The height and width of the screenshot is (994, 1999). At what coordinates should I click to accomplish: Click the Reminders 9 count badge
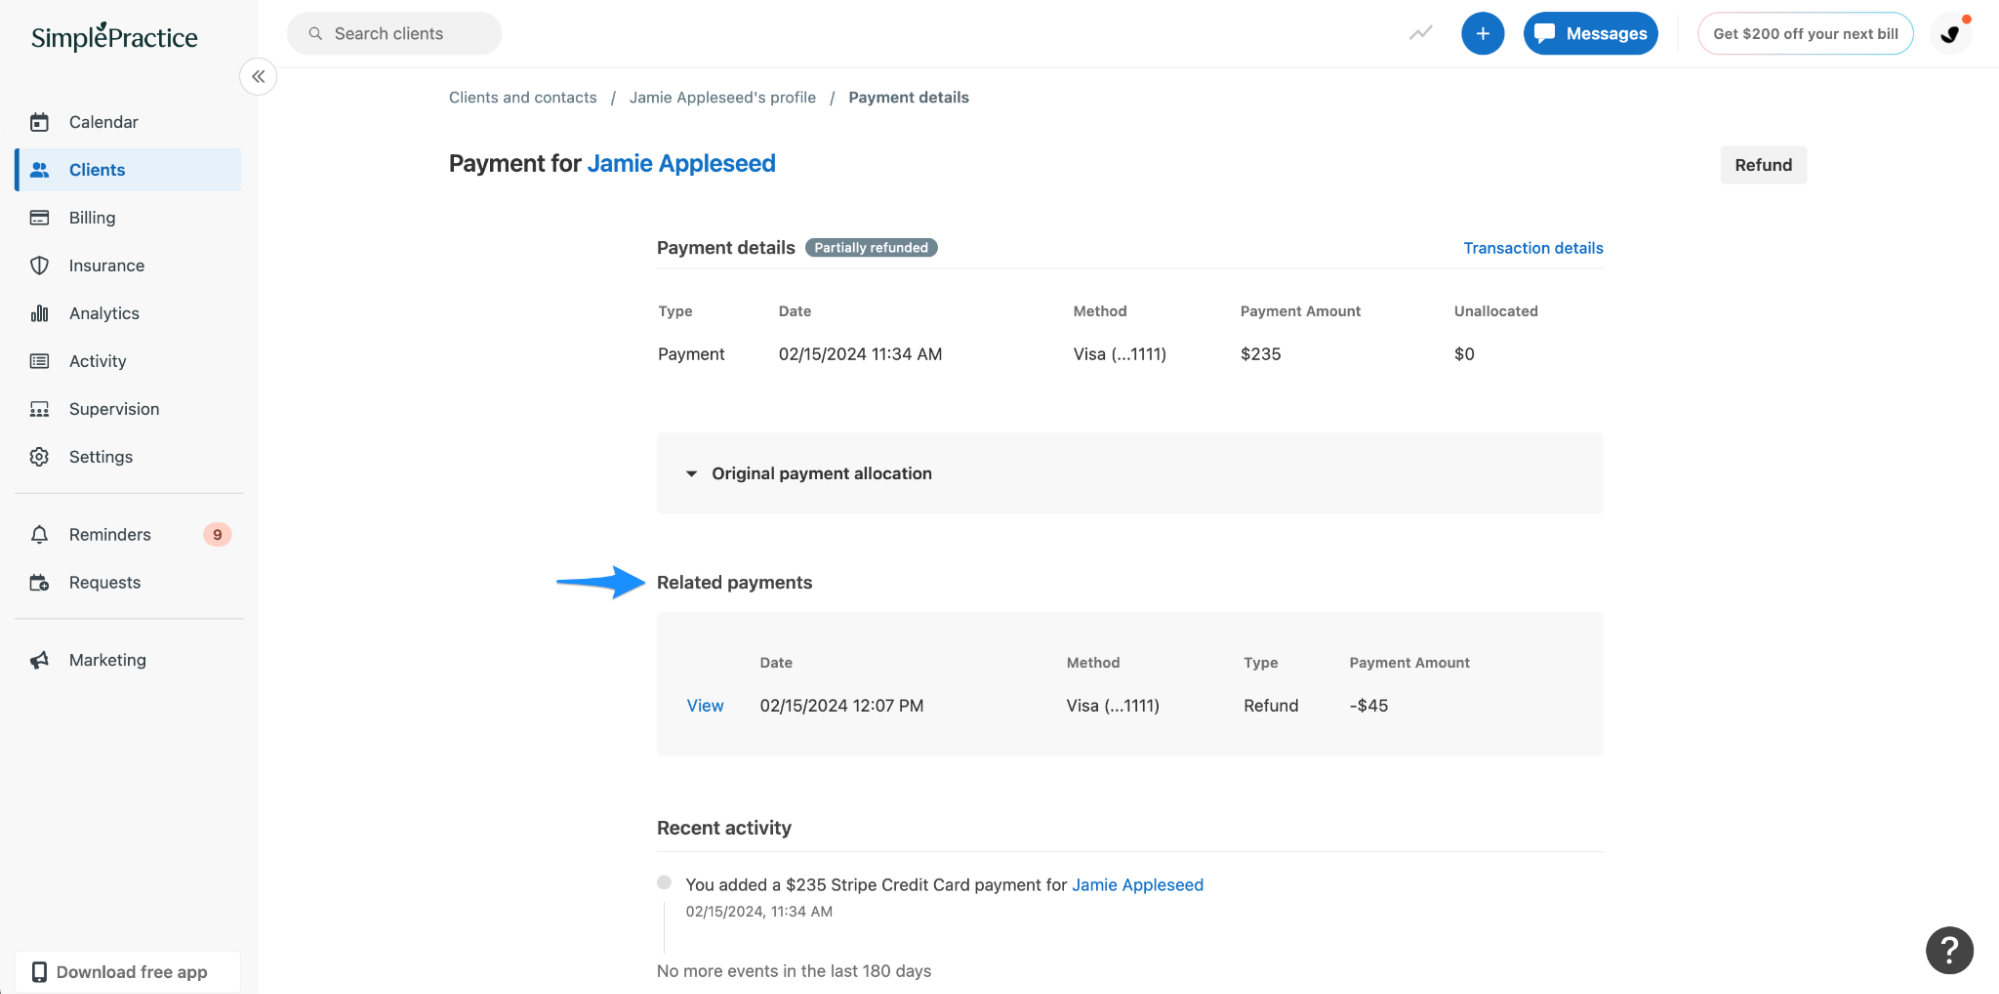(217, 535)
